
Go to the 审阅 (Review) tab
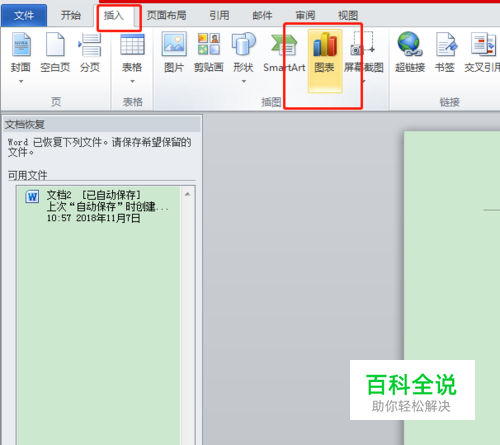click(305, 15)
